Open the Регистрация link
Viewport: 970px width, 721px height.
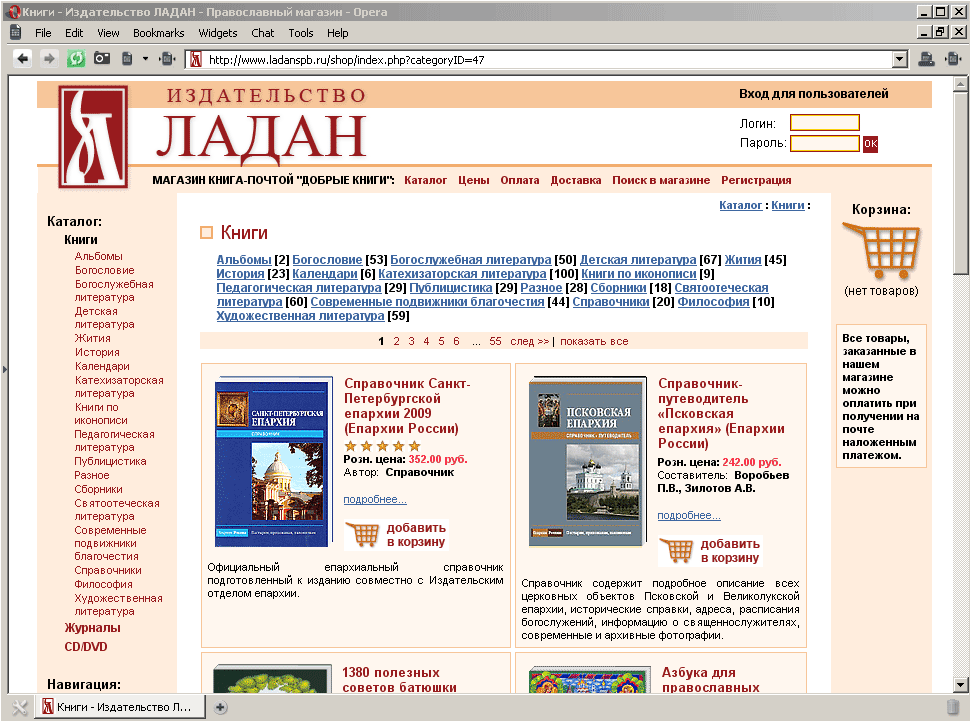coord(756,180)
